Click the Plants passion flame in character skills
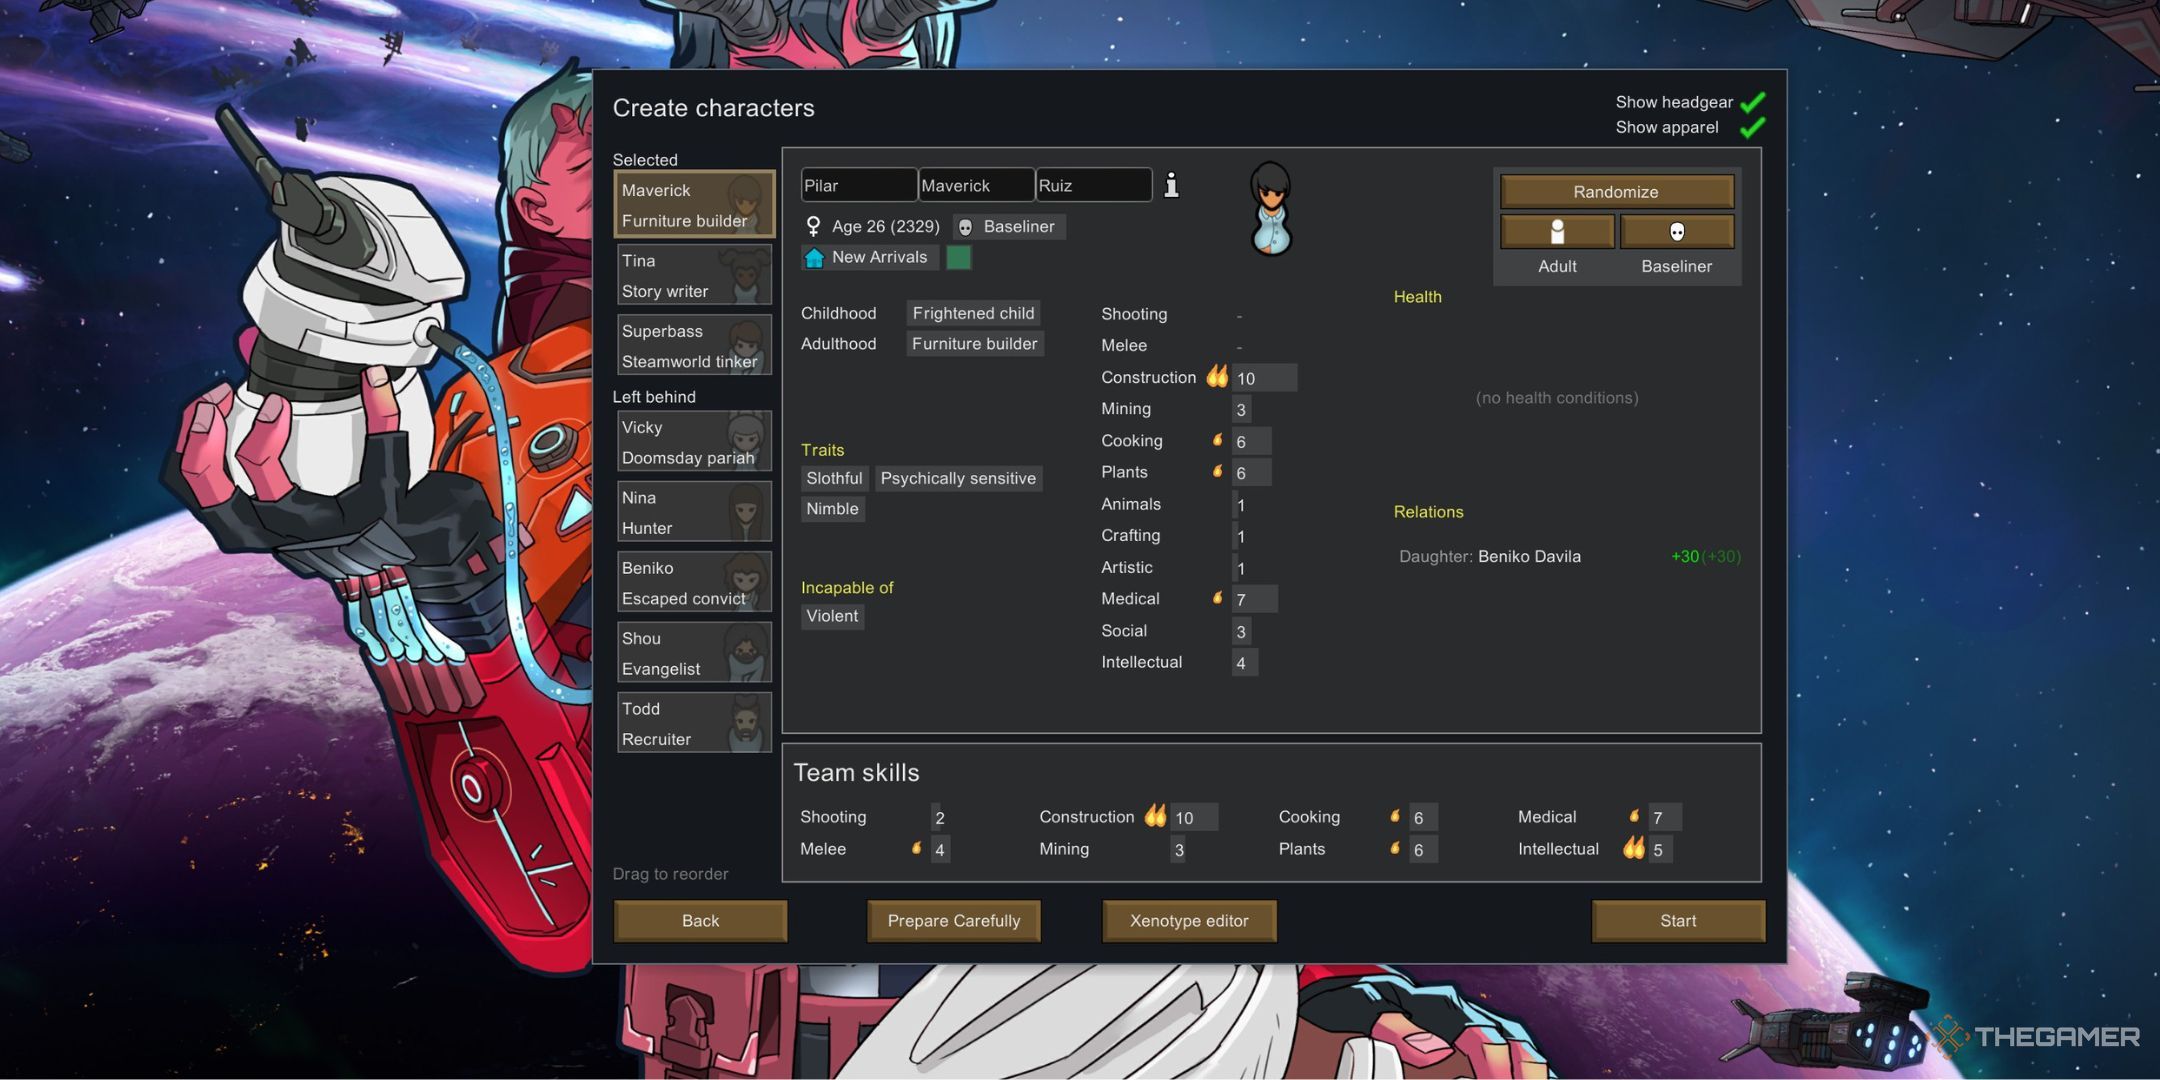Screen dimensions: 2160x1080 pyautogui.click(x=1217, y=471)
